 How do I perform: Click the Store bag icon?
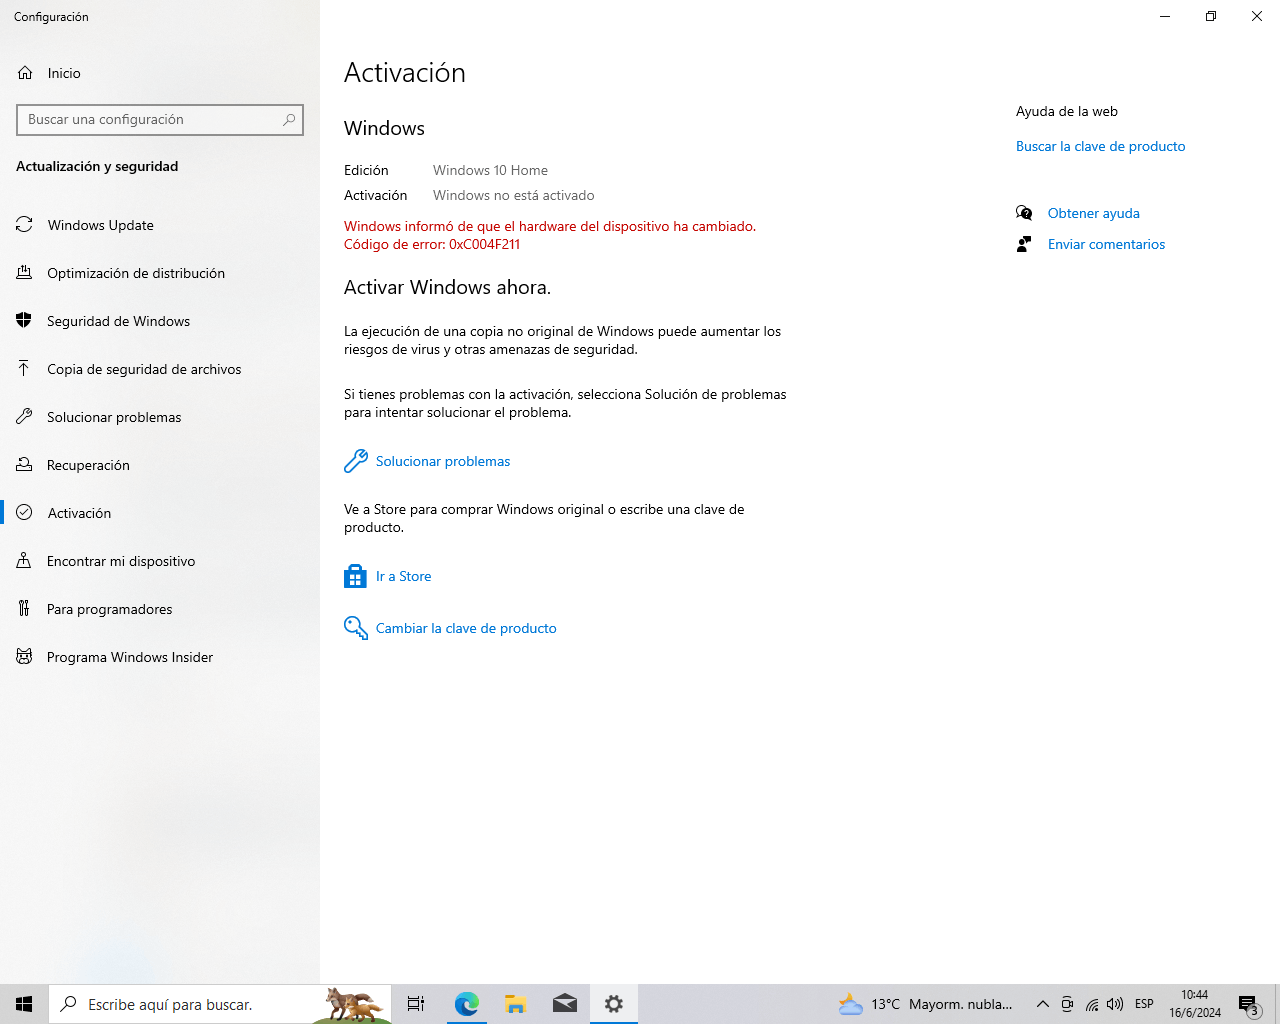click(x=356, y=576)
